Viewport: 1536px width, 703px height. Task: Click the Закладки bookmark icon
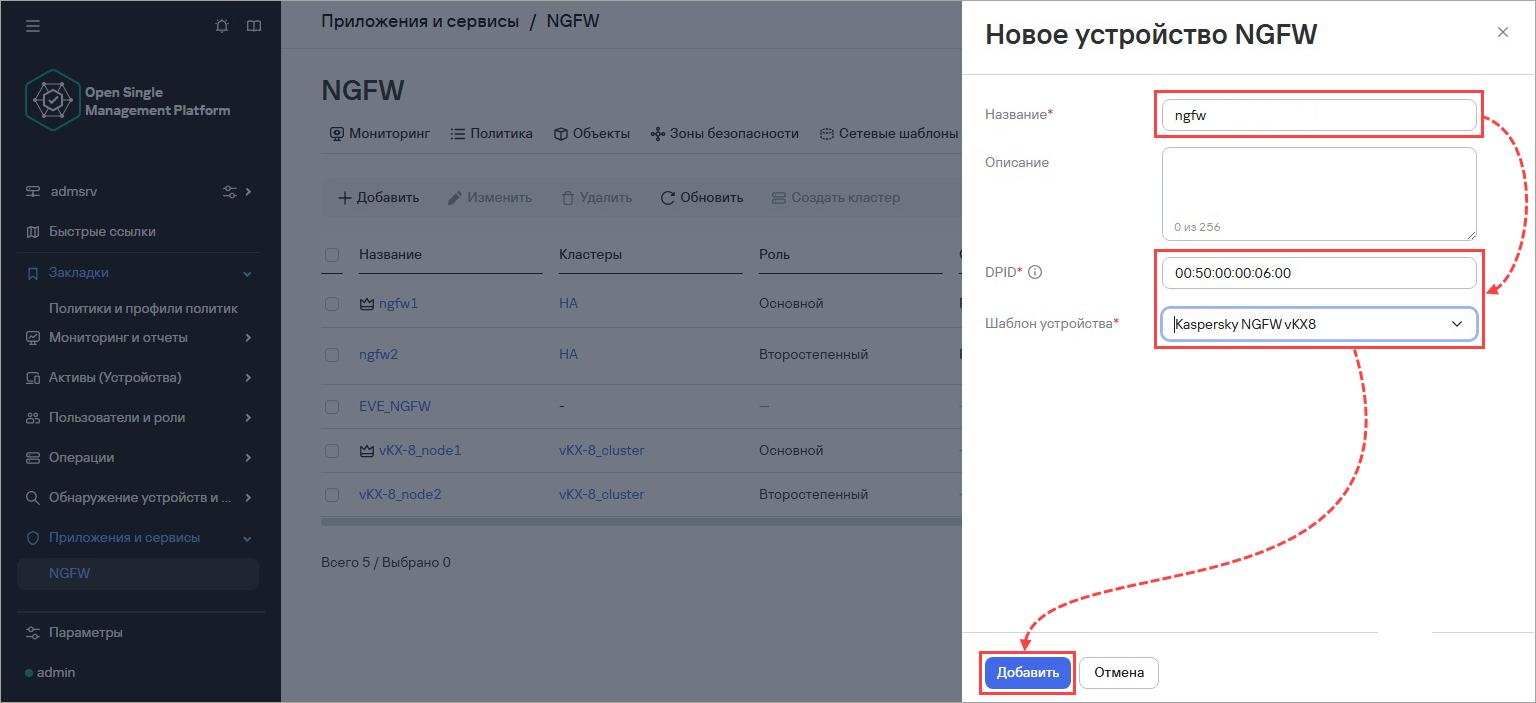(33, 273)
